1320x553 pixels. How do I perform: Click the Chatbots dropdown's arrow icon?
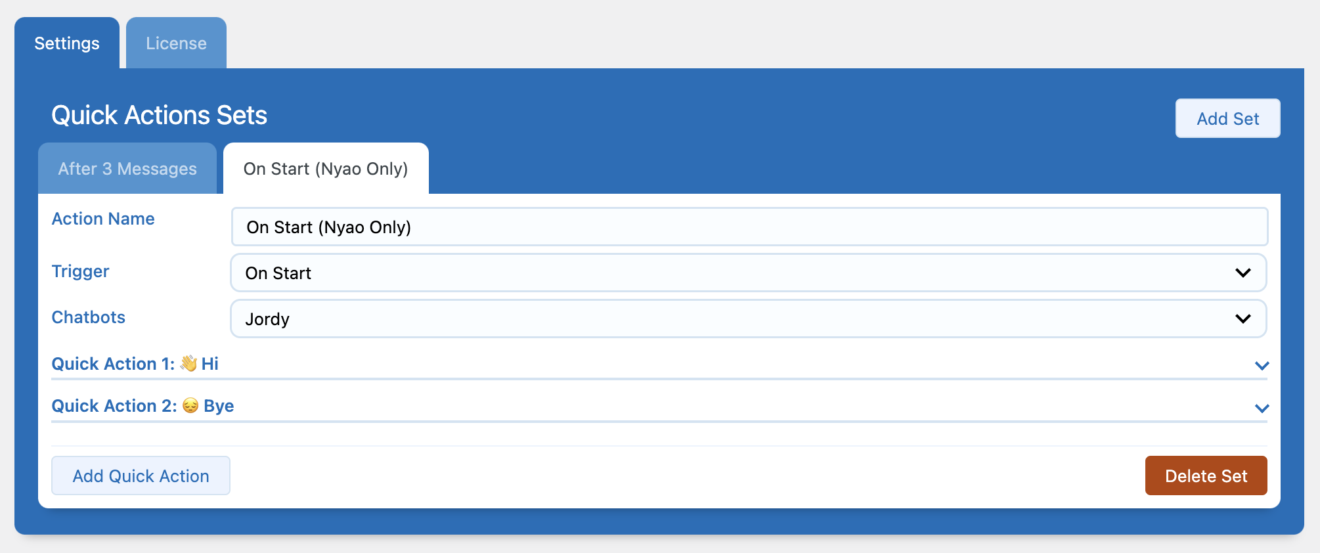[1243, 319]
